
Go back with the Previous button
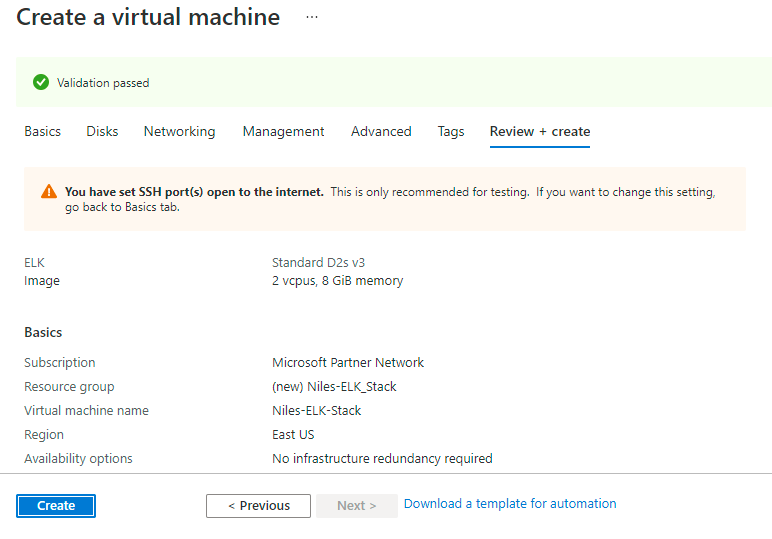258,506
